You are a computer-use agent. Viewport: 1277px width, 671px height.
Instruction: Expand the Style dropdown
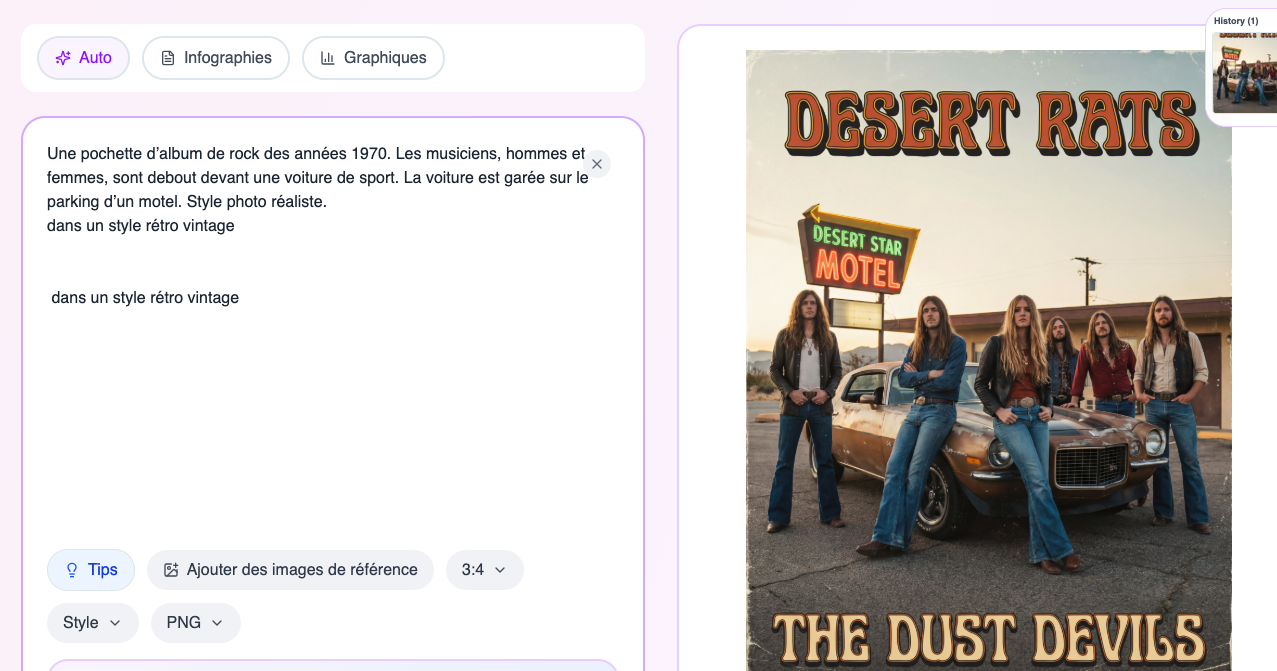[x=92, y=623]
